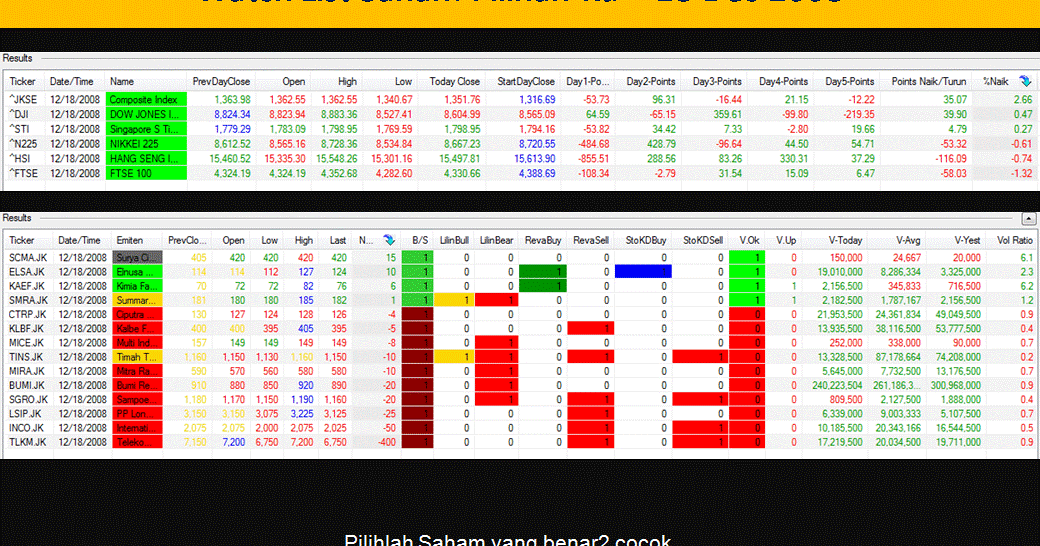Select the ^JKSE ticker row

point(521,100)
